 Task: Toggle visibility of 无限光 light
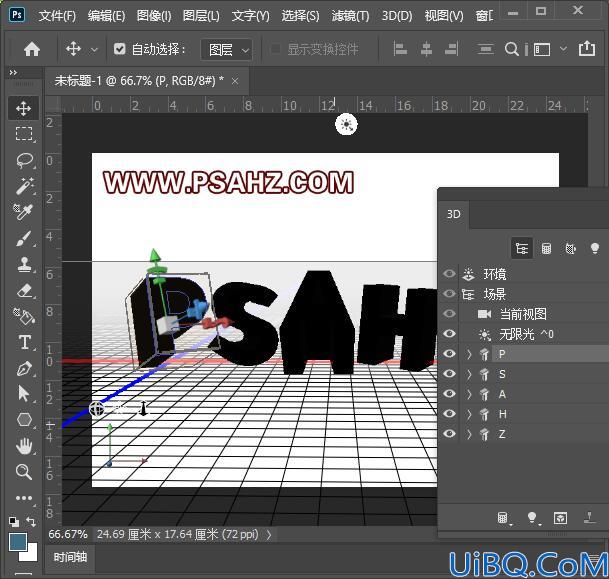(x=449, y=334)
